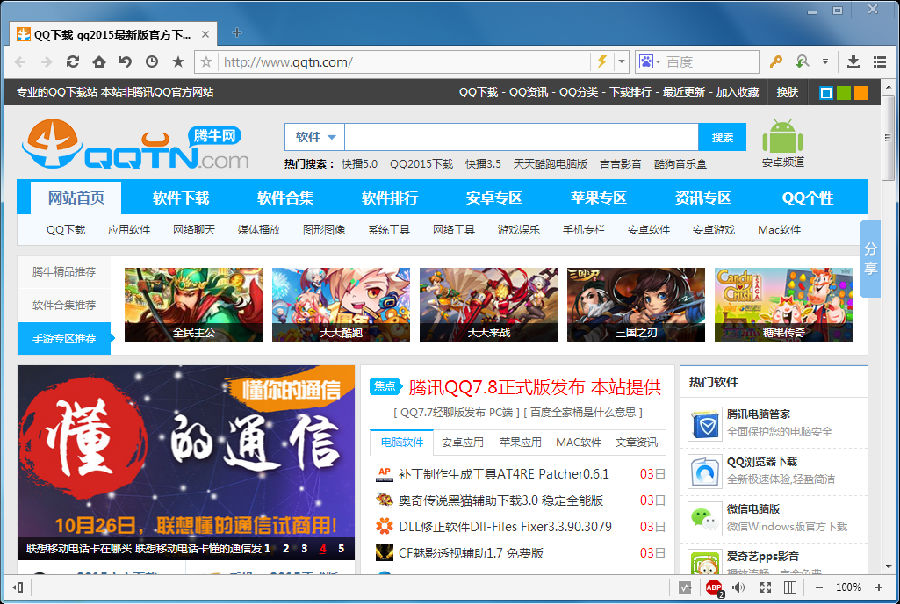Toggle browser sound speaker icon
The height and width of the screenshot is (604, 900).
point(739,587)
